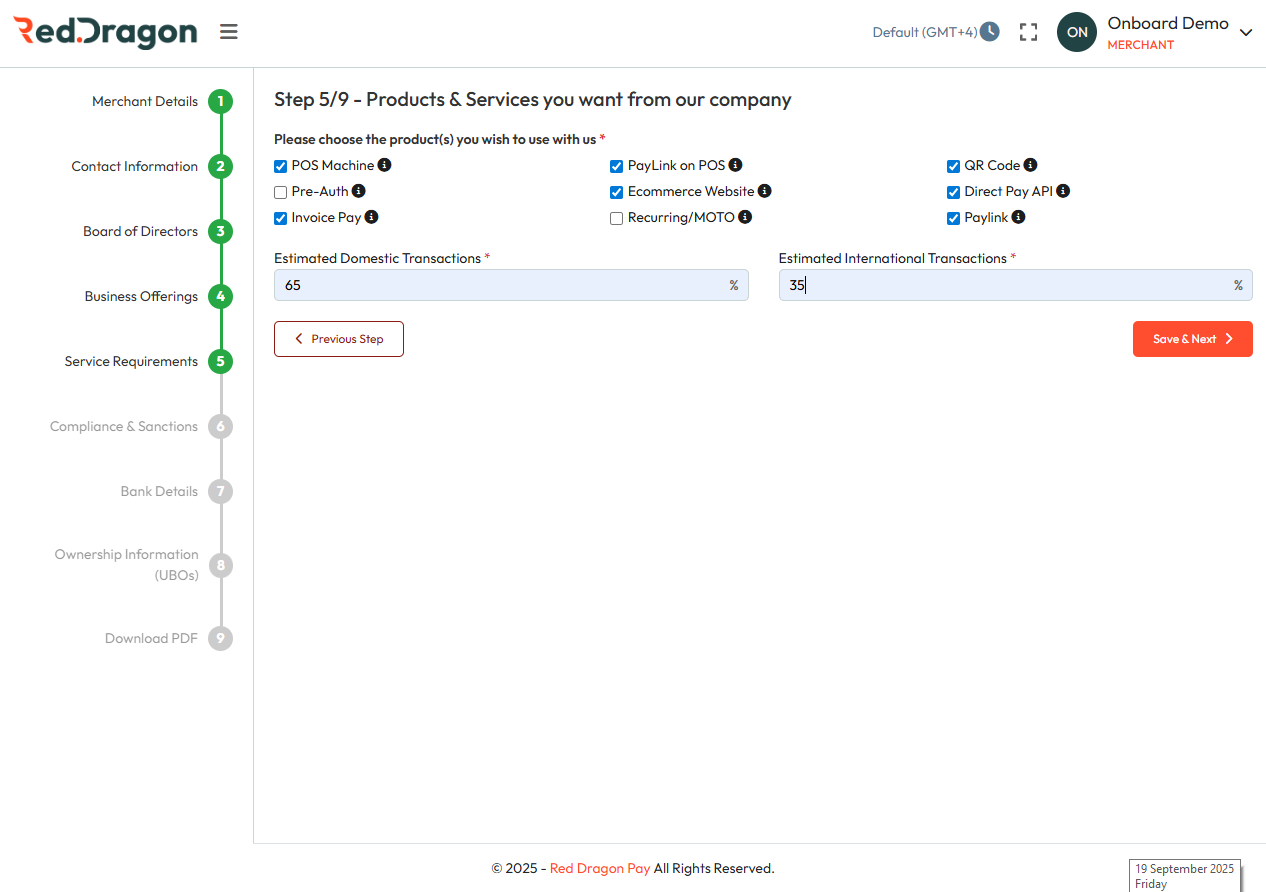The height and width of the screenshot is (892, 1266).
Task: Click the hamburger menu icon
Action: tap(229, 32)
